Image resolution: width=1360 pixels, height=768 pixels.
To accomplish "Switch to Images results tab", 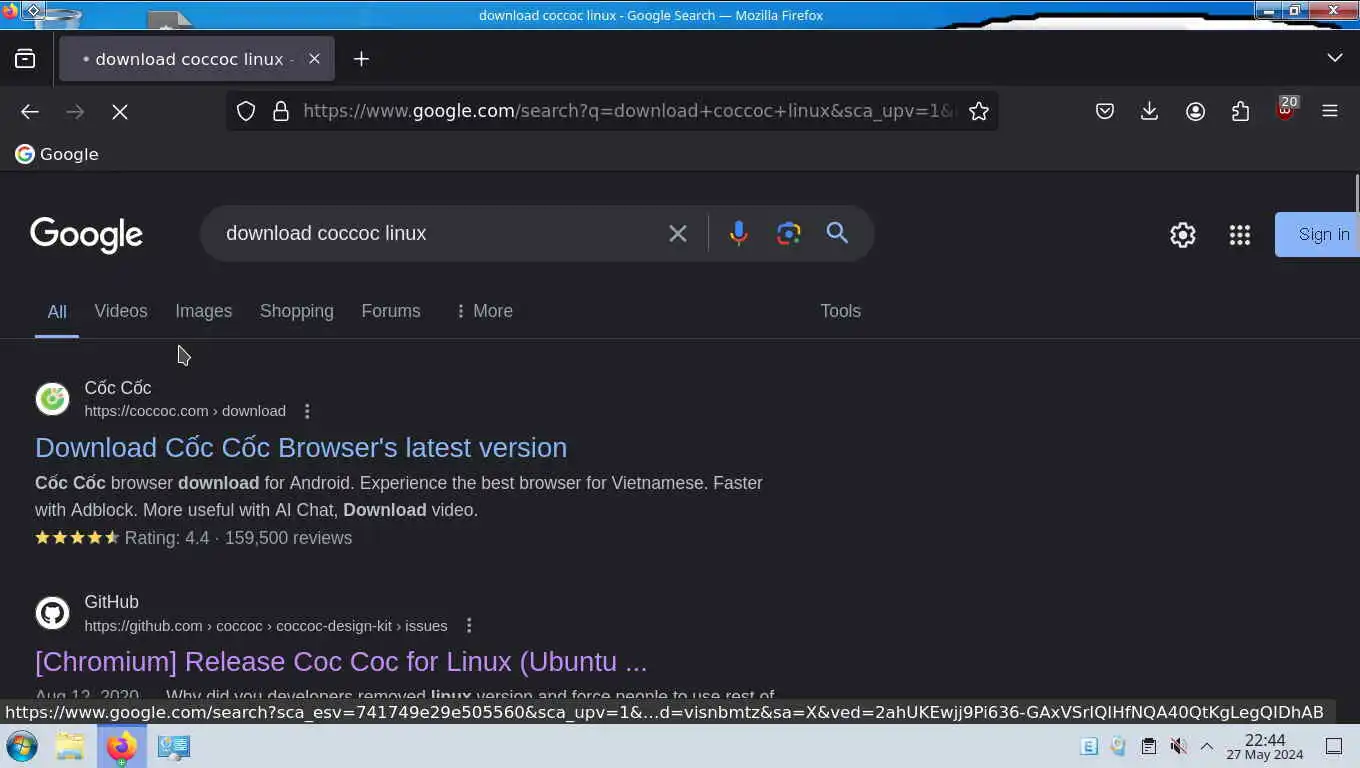I will pos(204,311).
